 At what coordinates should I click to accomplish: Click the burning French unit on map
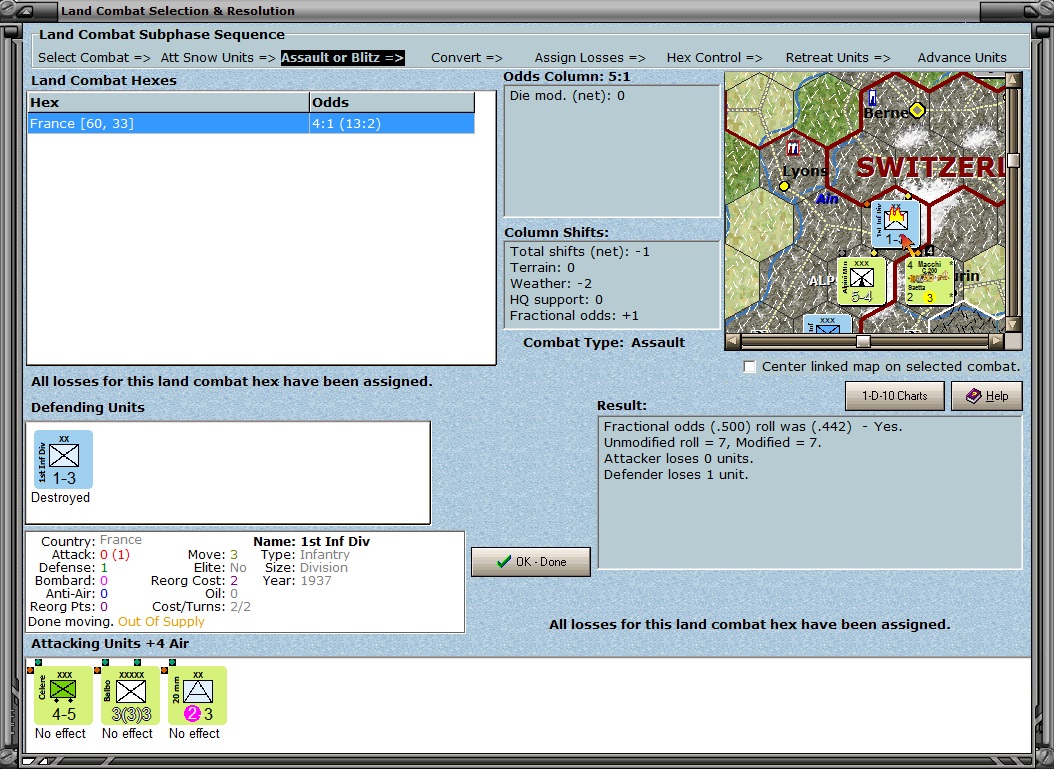click(895, 225)
